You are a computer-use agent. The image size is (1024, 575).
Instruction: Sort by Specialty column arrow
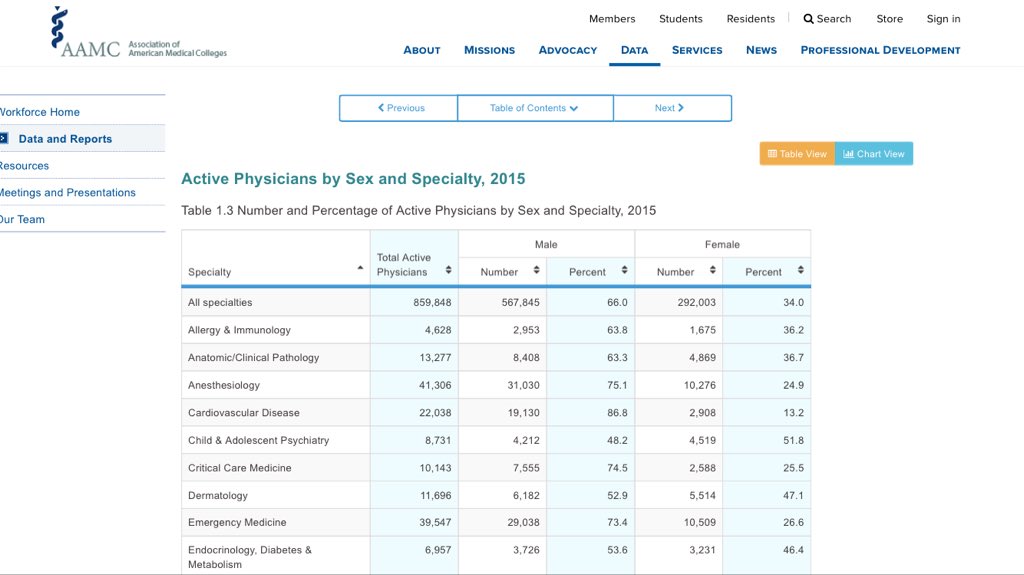(x=360, y=268)
